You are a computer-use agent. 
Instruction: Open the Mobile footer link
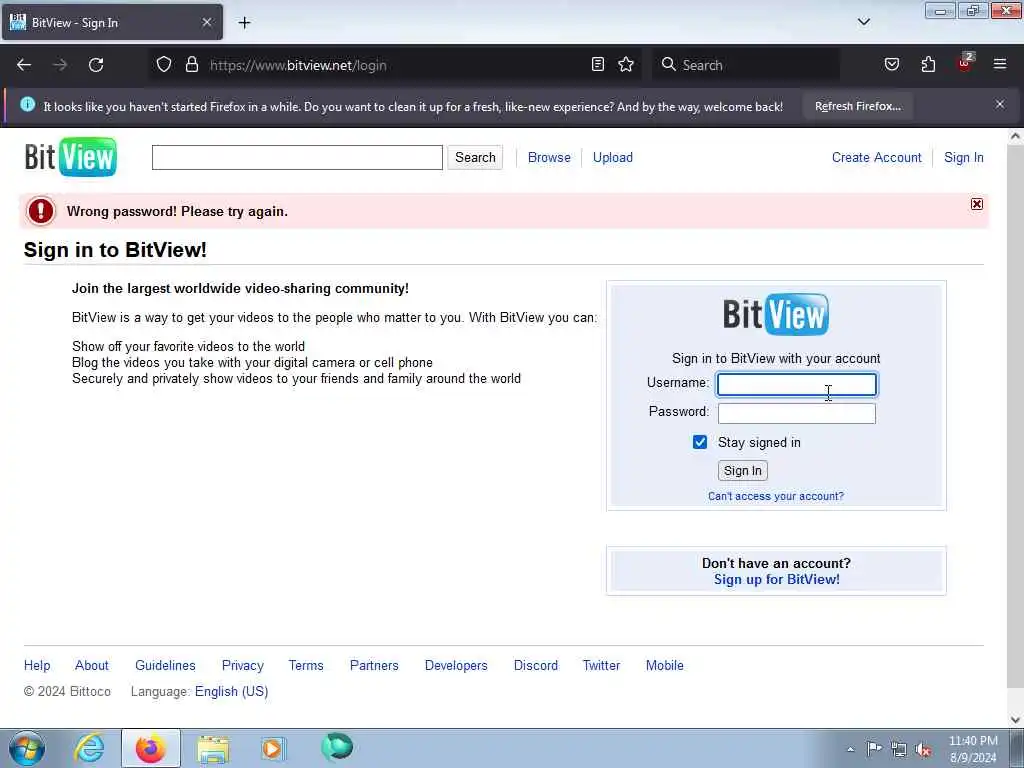pos(664,665)
